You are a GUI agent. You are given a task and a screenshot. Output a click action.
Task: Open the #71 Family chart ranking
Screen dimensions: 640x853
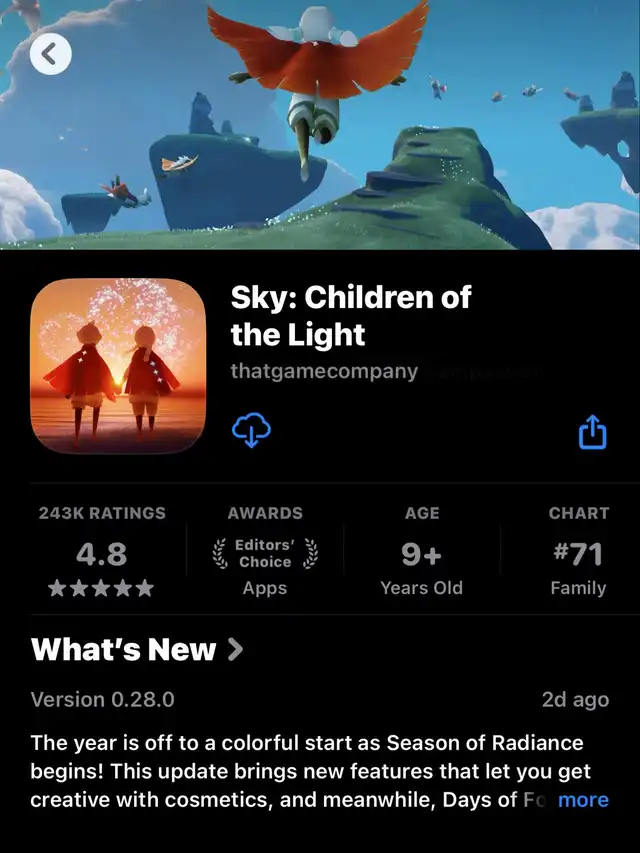click(x=578, y=551)
